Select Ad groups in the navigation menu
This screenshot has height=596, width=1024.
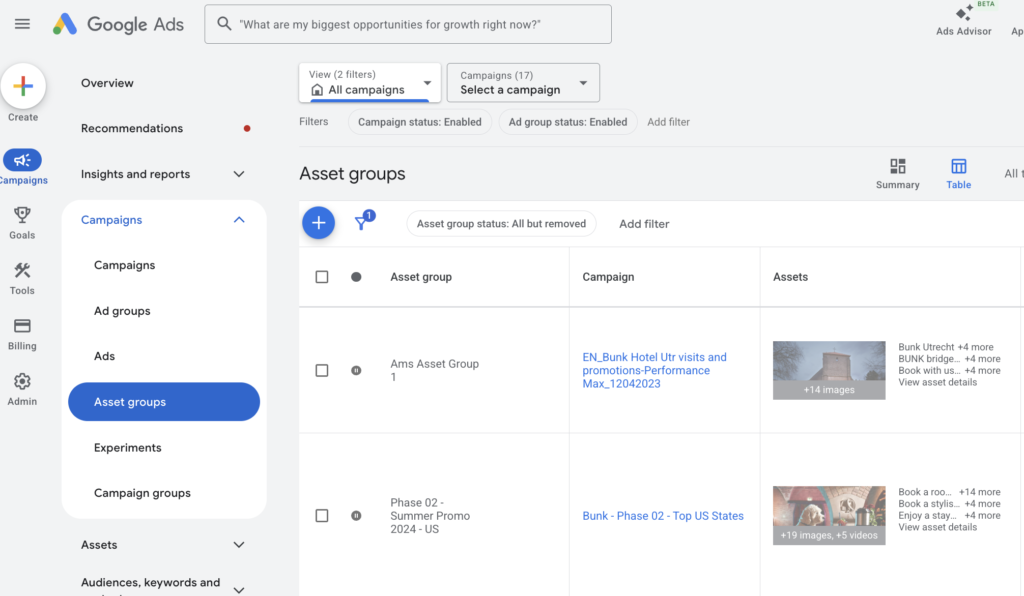121,310
